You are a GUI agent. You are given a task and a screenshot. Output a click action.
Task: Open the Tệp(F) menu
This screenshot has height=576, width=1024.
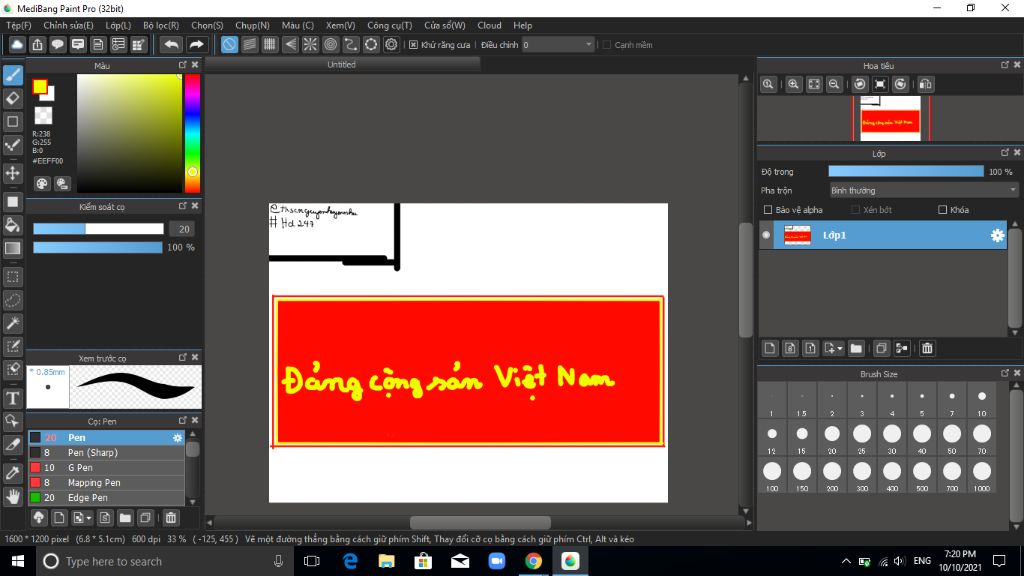click(x=18, y=25)
